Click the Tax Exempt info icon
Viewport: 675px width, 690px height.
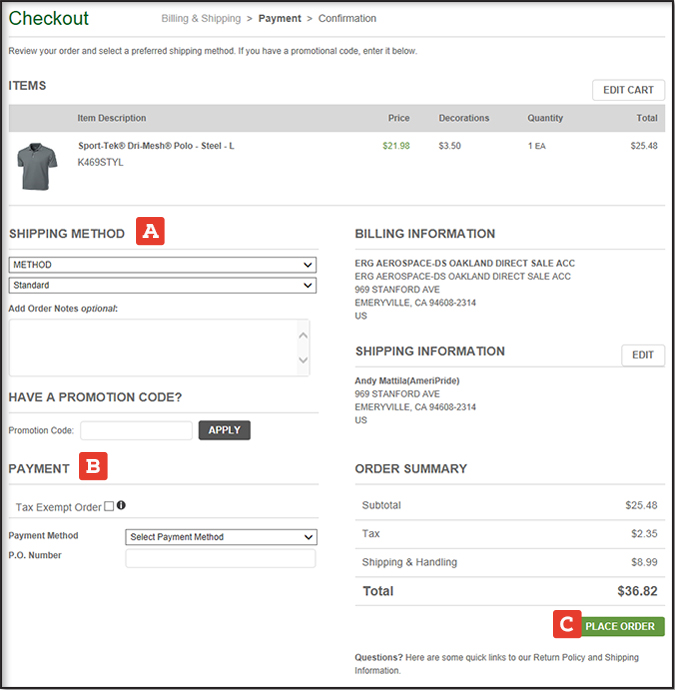pos(121,506)
